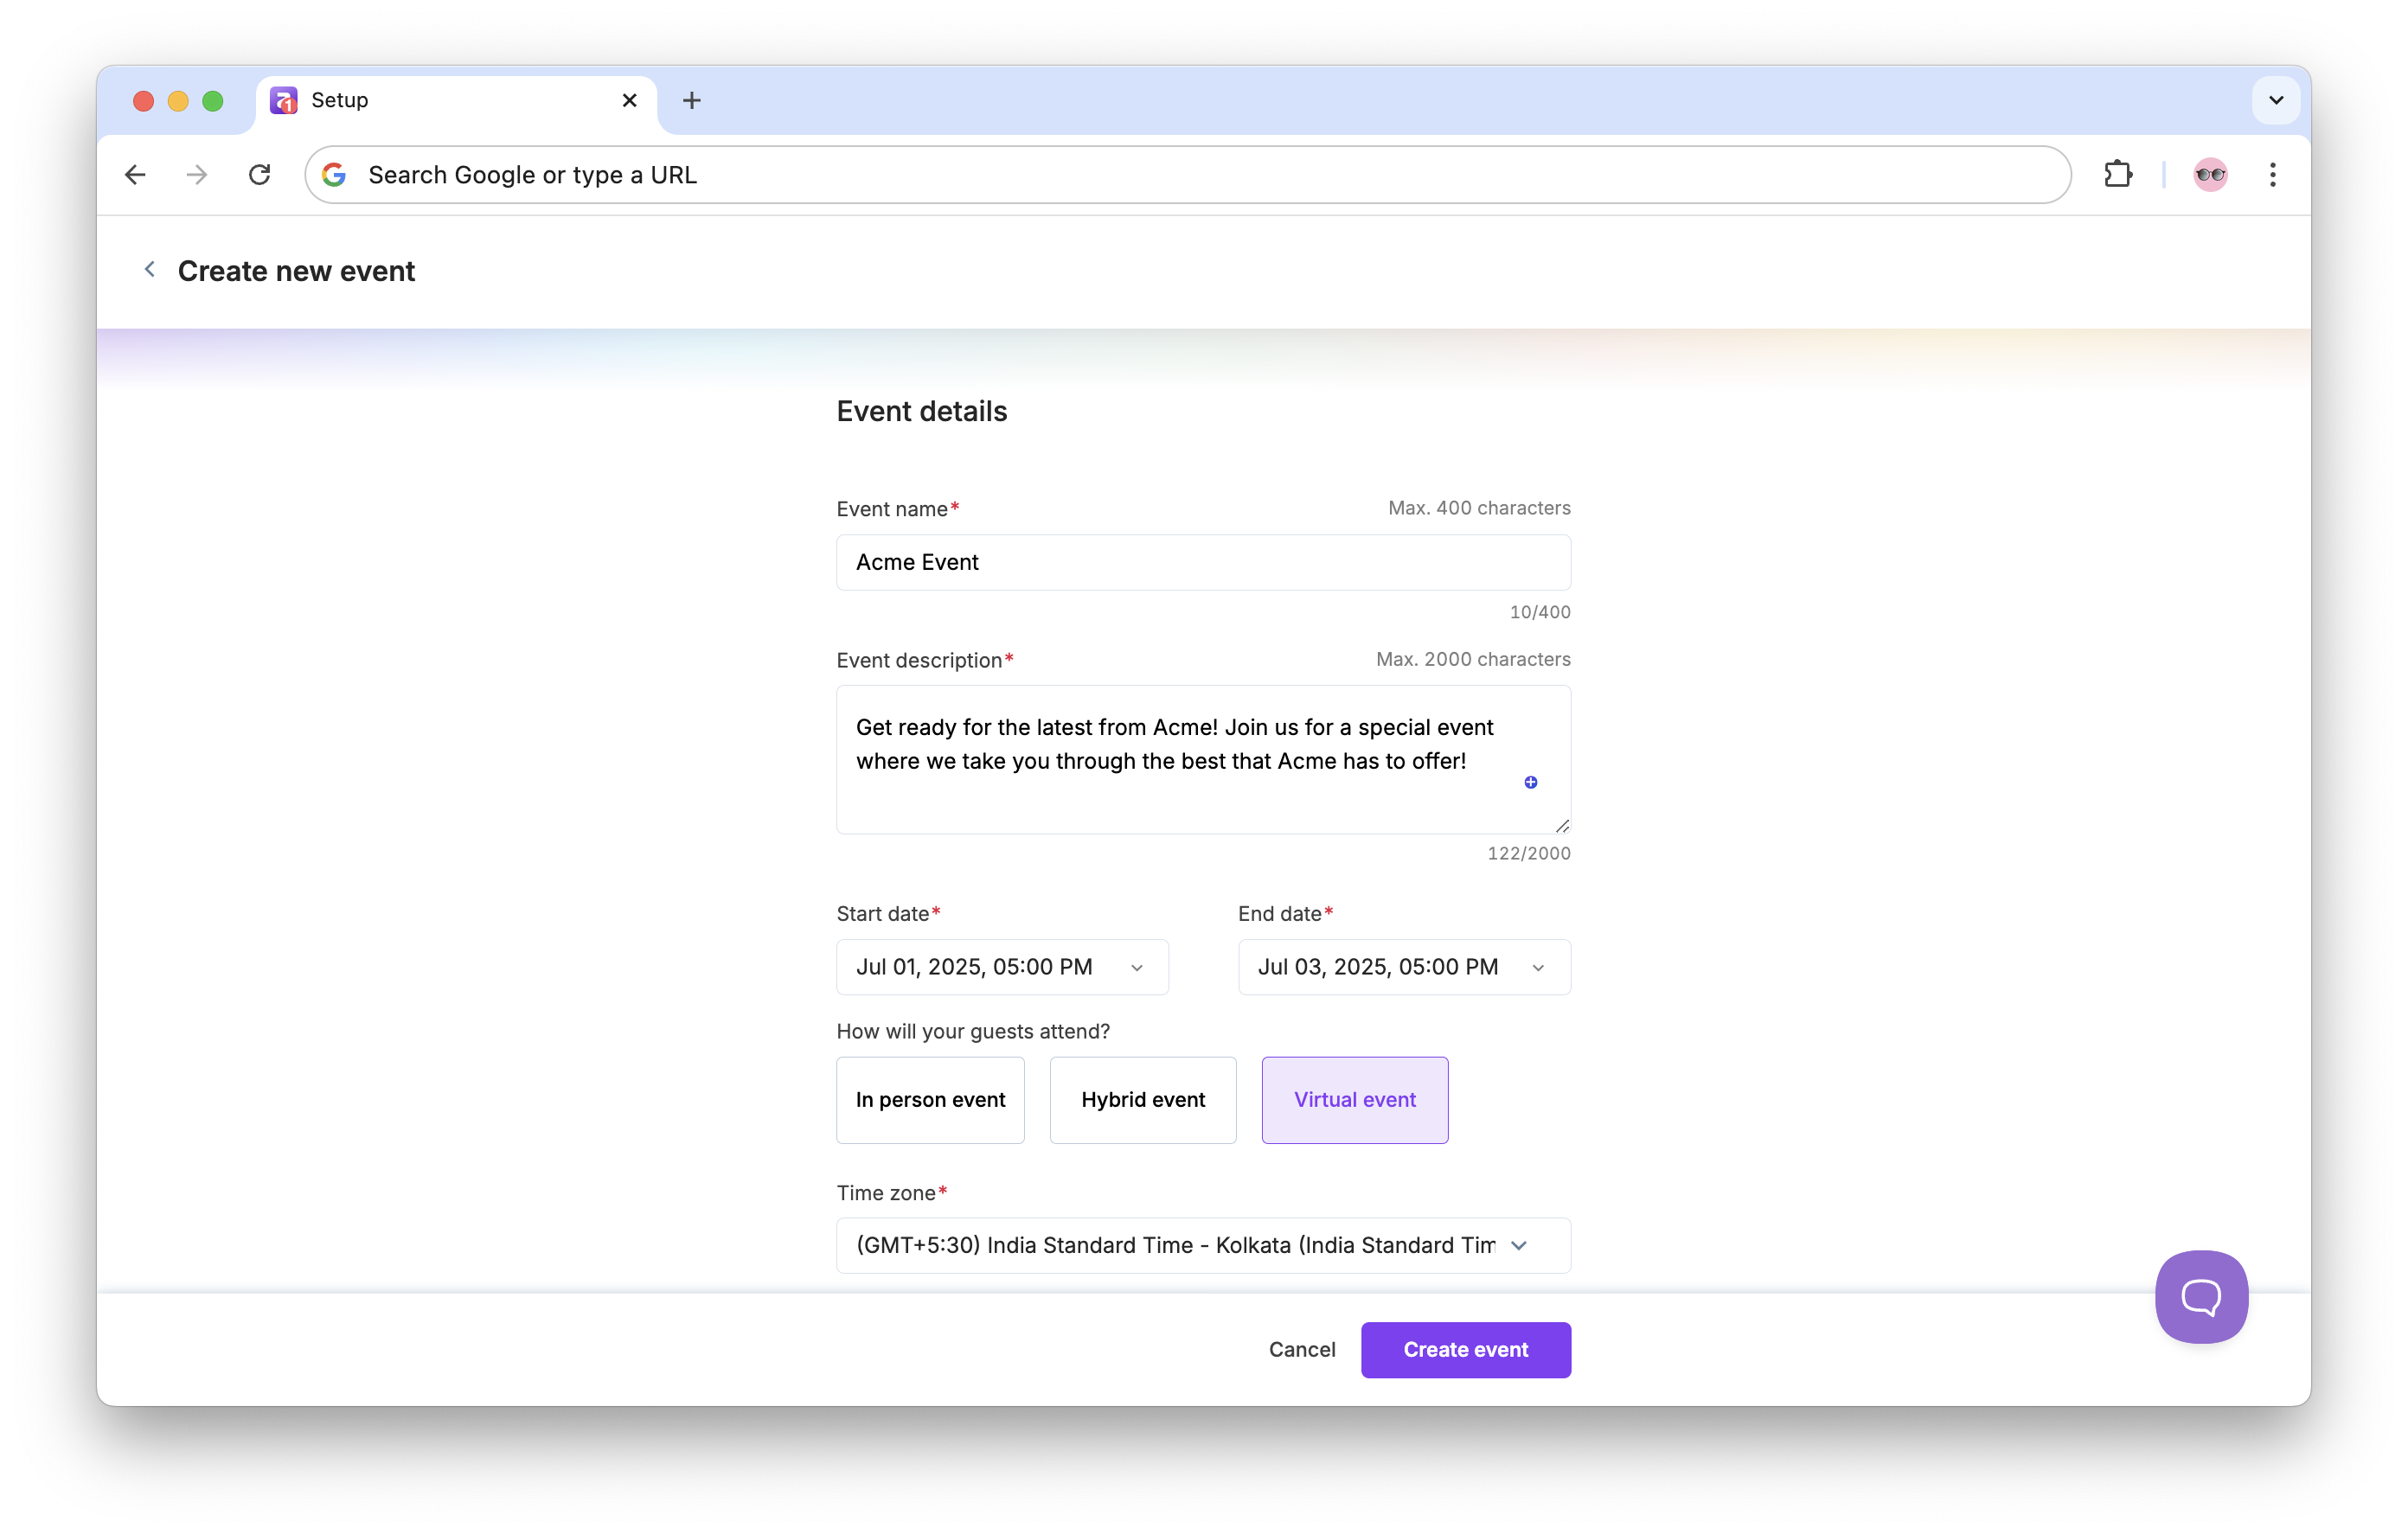The image size is (2408, 1534).
Task: Click the Event name input field
Action: tap(1203, 562)
